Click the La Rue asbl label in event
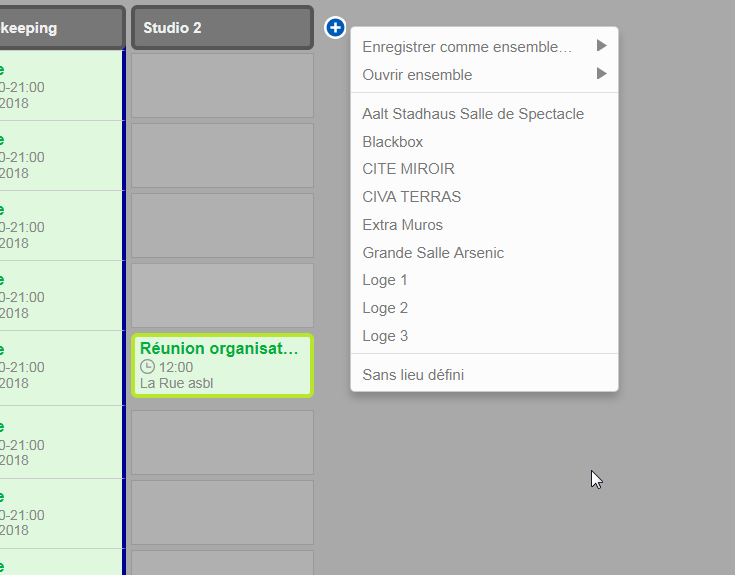Viewport: 735px width, 575px height. pos(177,383)
